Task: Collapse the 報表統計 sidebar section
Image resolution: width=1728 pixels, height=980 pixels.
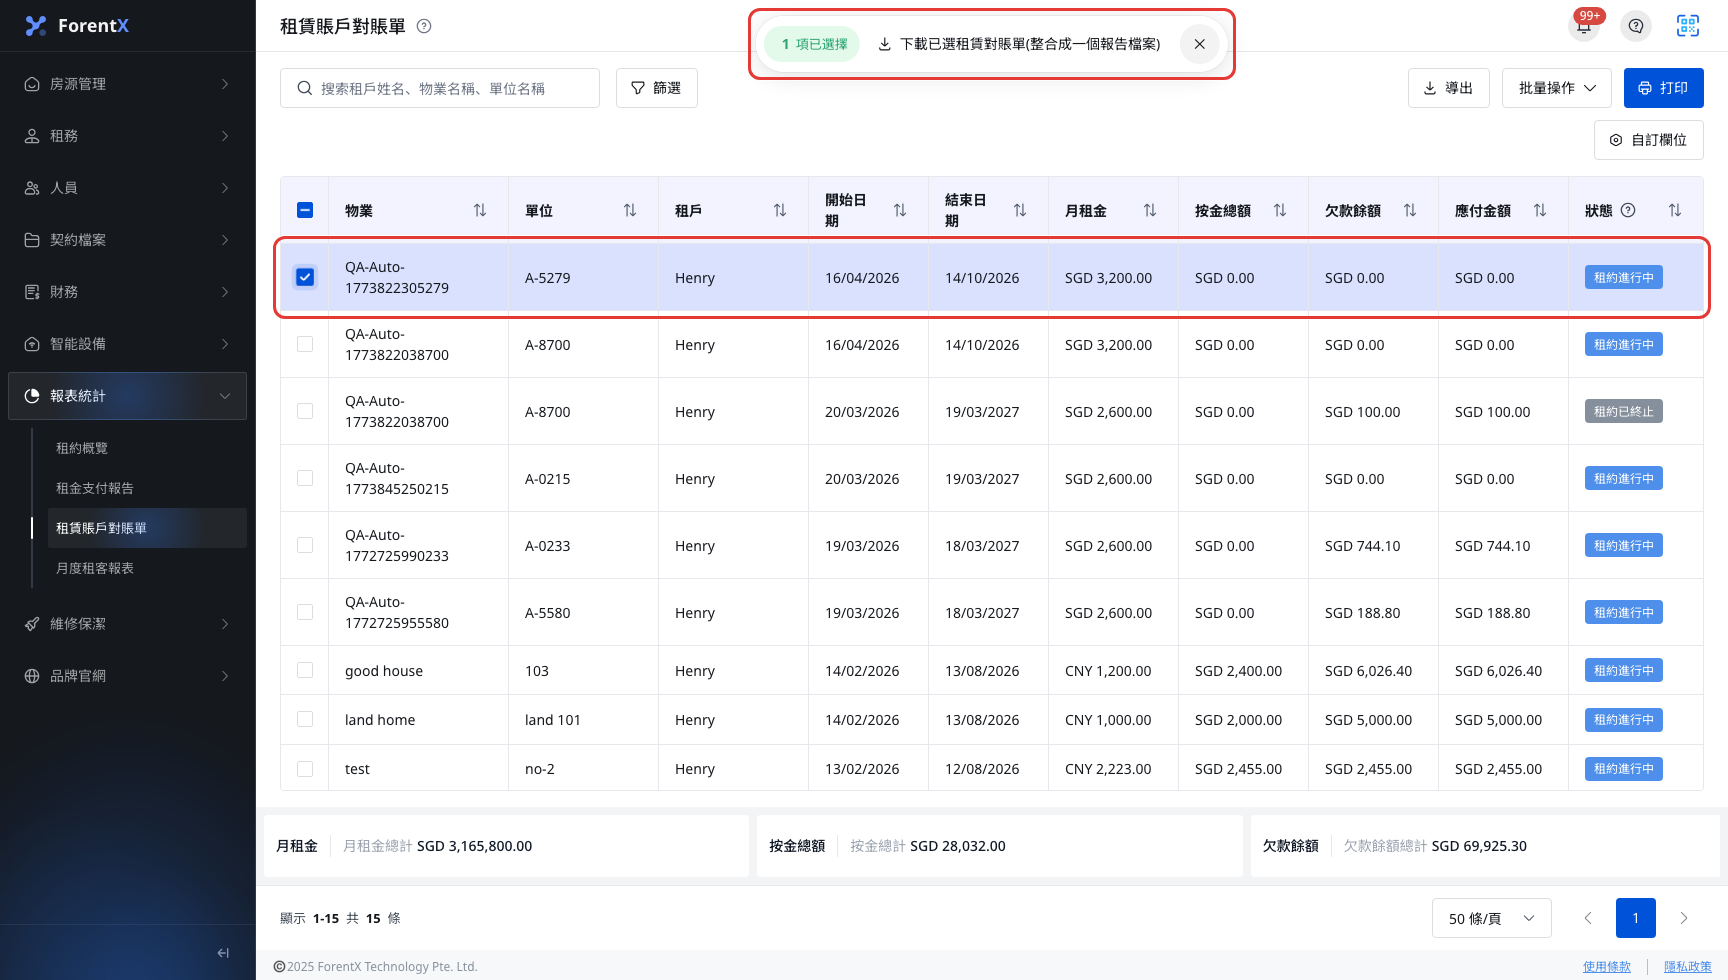Action: tap(127, 396)
